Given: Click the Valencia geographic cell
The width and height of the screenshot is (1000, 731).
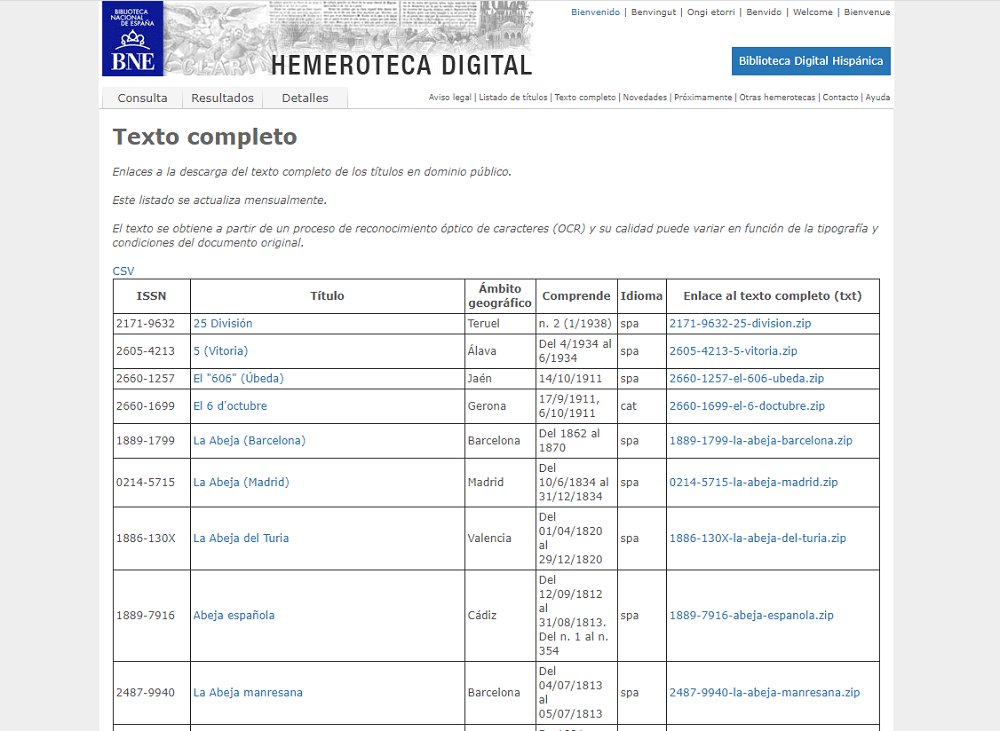Looking at the screenshot, I should 500,538.
